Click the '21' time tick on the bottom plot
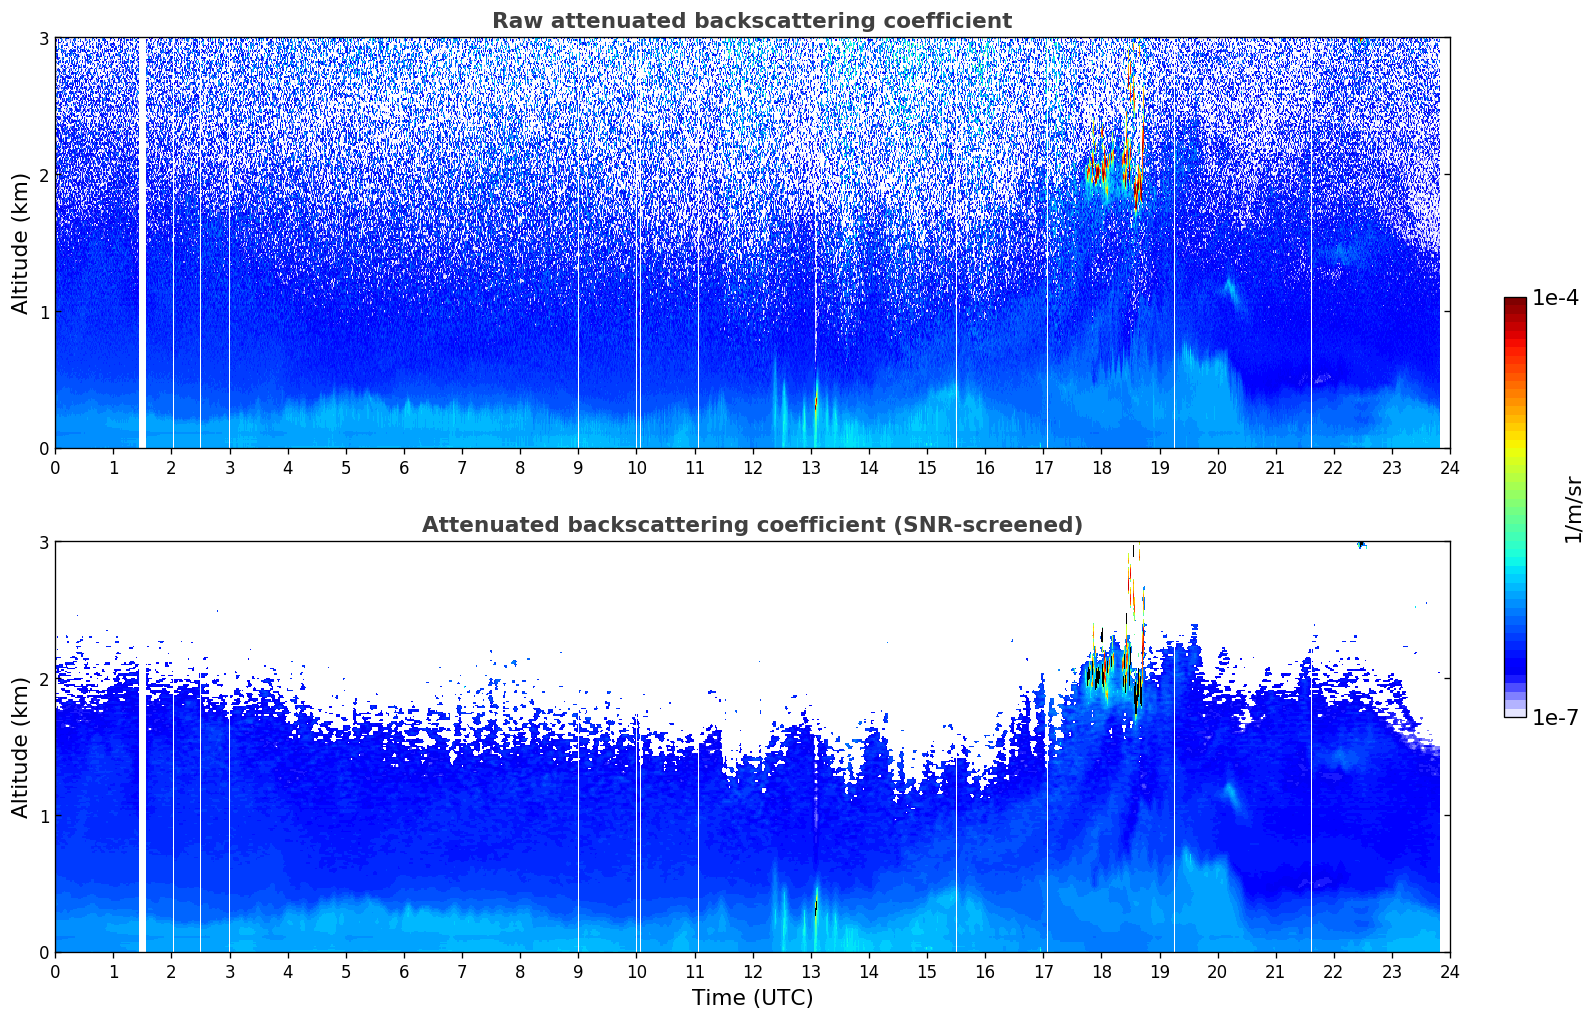This screenshot has height=1020, width=1595. [1275, 971]
